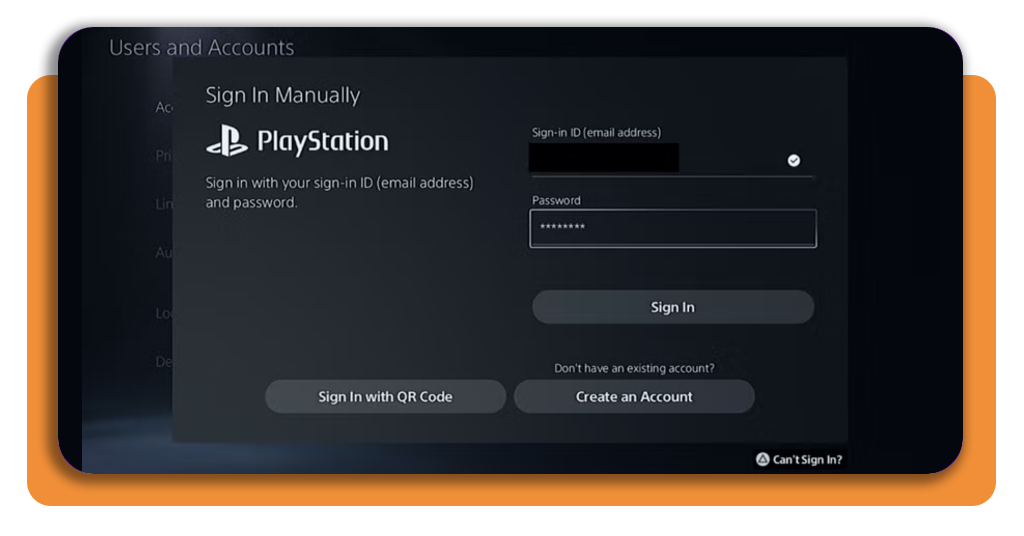Screen dimensions: 1024x536
Task: Focus the Password input field
Action: coord(673,229)
